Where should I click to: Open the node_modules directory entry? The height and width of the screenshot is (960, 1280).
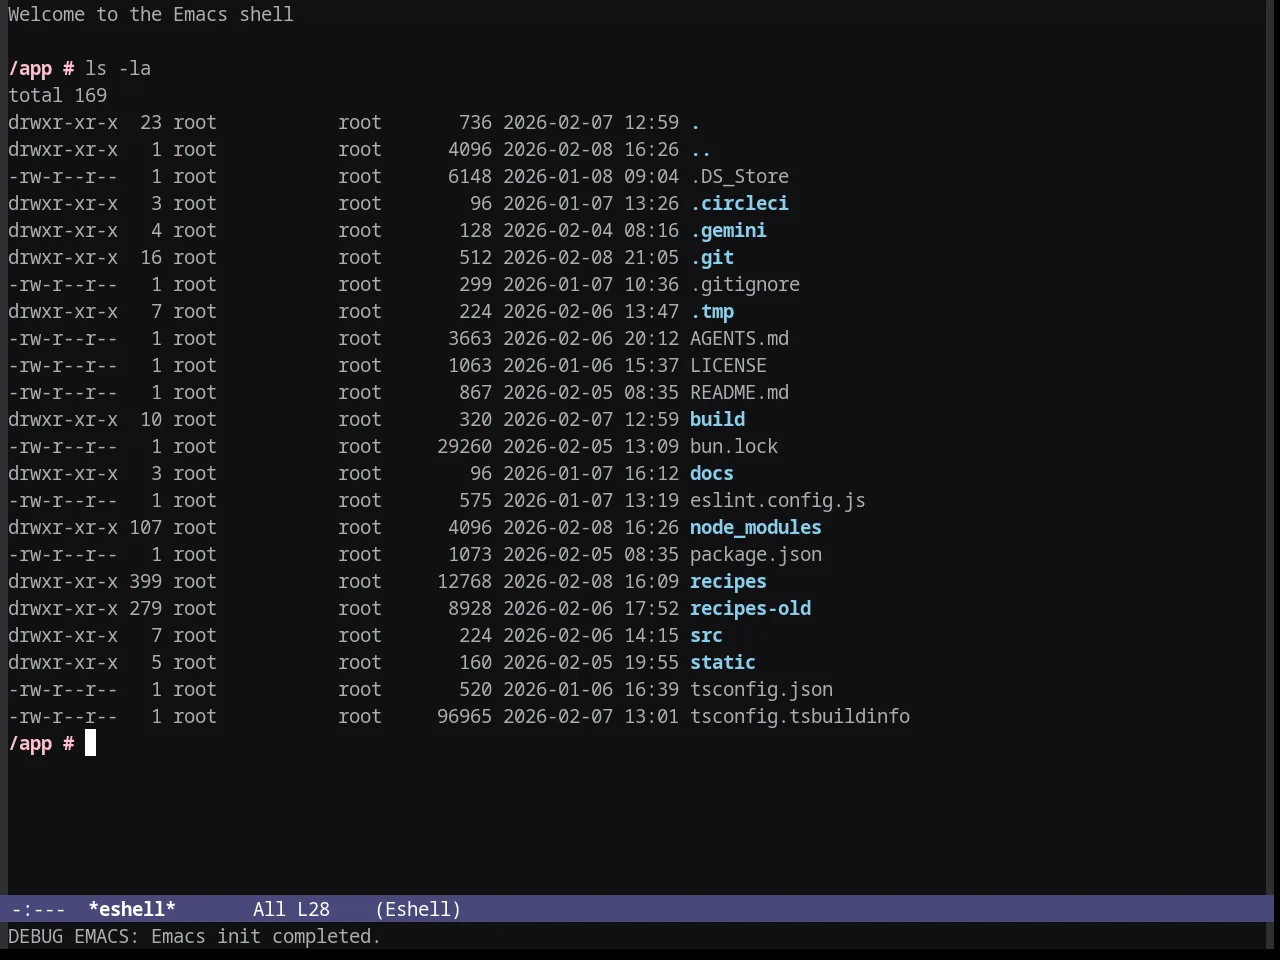[756, 527]
